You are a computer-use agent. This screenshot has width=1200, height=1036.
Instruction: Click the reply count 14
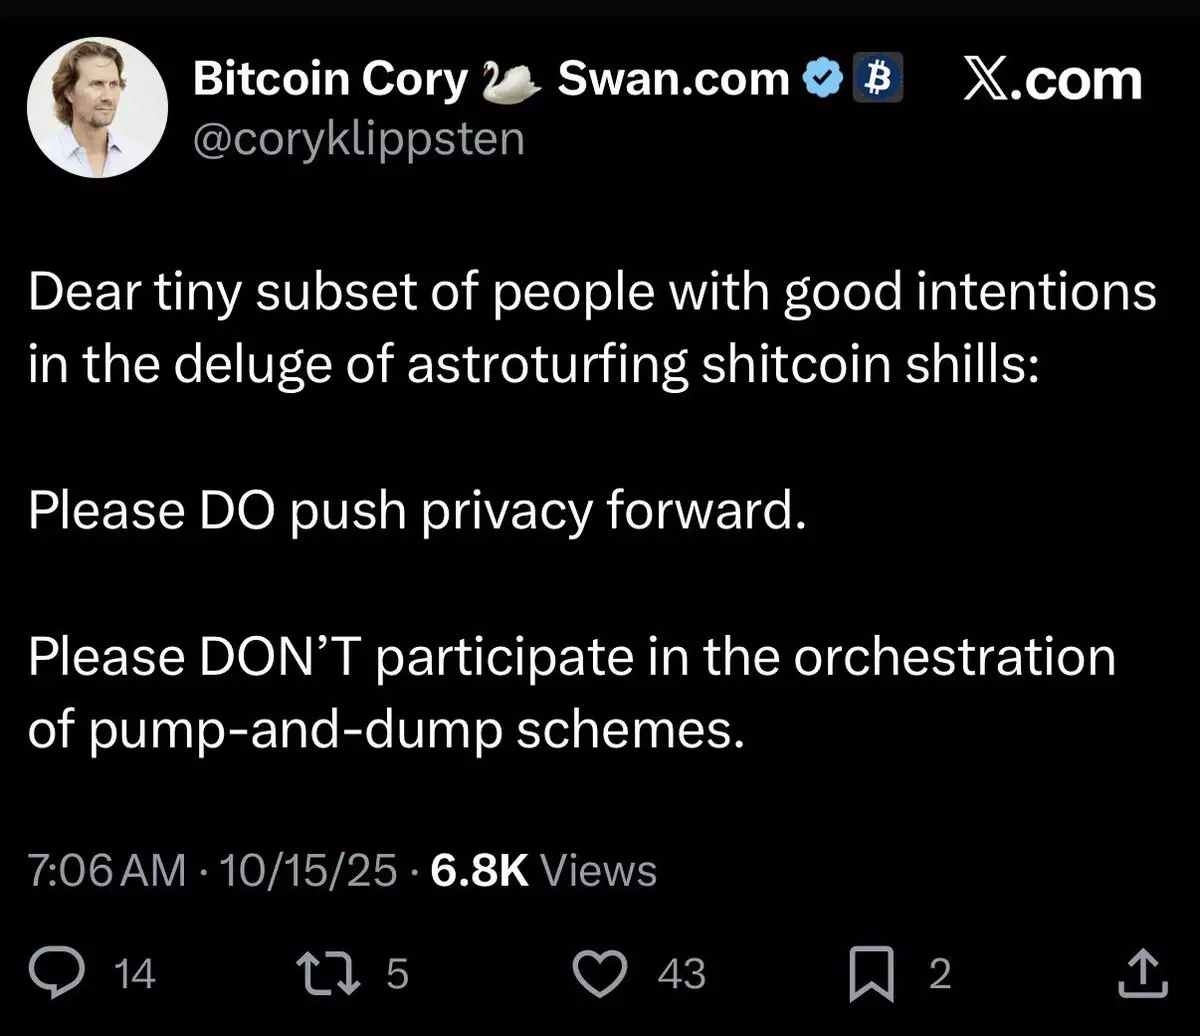click(136, 973)
